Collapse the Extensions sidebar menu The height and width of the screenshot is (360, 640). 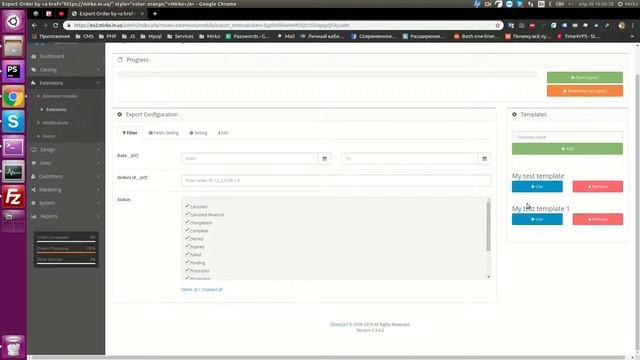click(66, 83)
